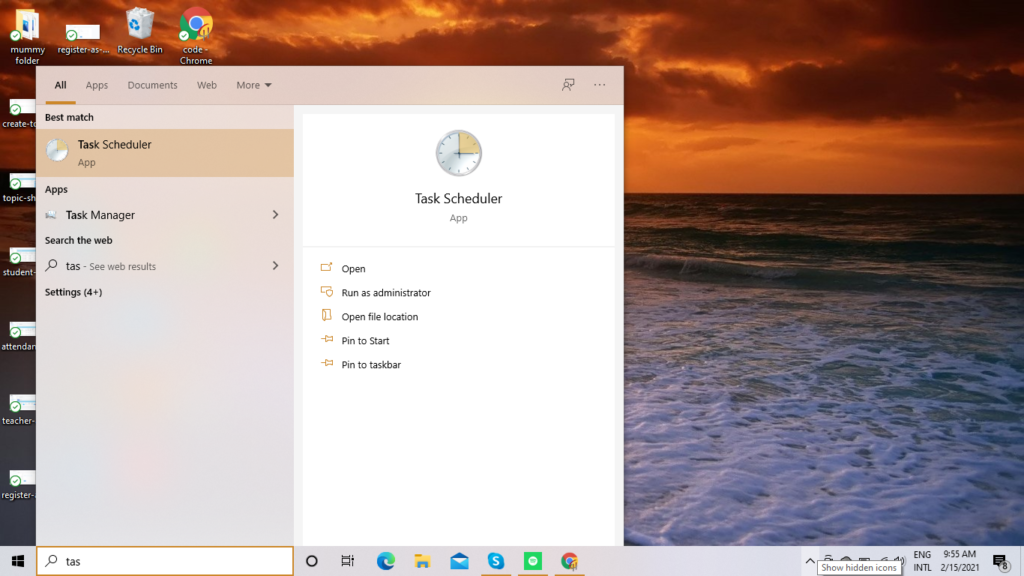Click the web search magnifier beside 'tas'
The height and width of the screenshot is (576, 1024).
pyautogui.click(x=51, y=266)
